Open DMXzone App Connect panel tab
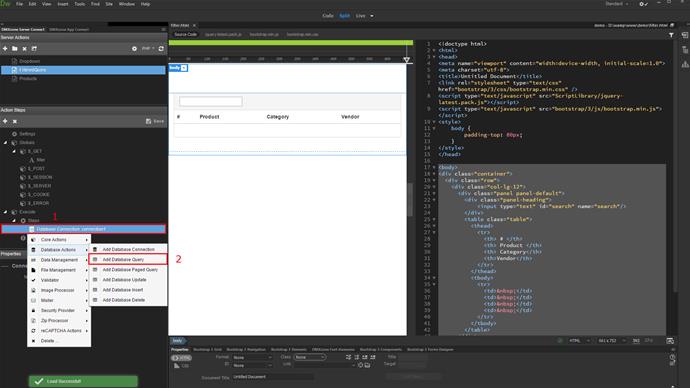 [x=69, y=29]
